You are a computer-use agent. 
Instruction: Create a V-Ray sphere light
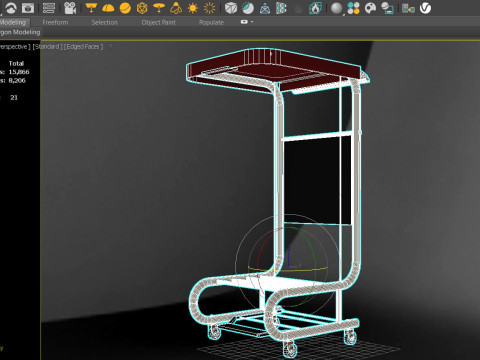point(125,8)
